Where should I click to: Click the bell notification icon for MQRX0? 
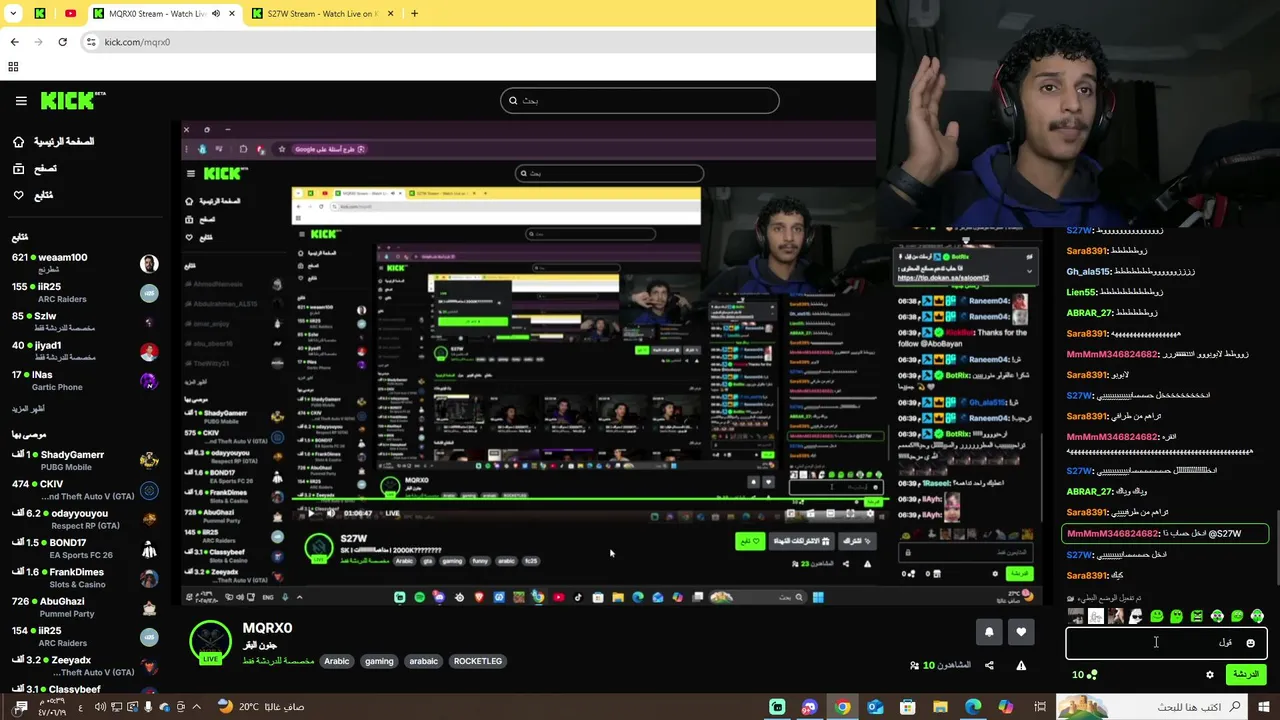tap(989, 632)
